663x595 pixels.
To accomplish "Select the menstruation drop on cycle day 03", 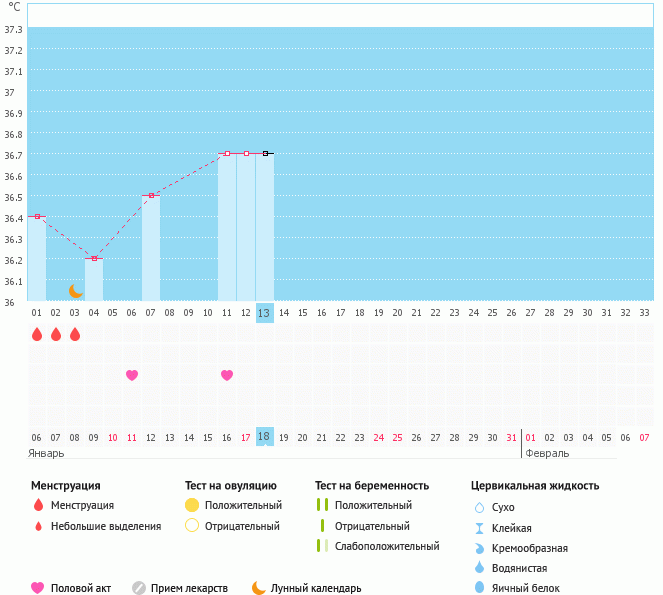I will [75, 334].
